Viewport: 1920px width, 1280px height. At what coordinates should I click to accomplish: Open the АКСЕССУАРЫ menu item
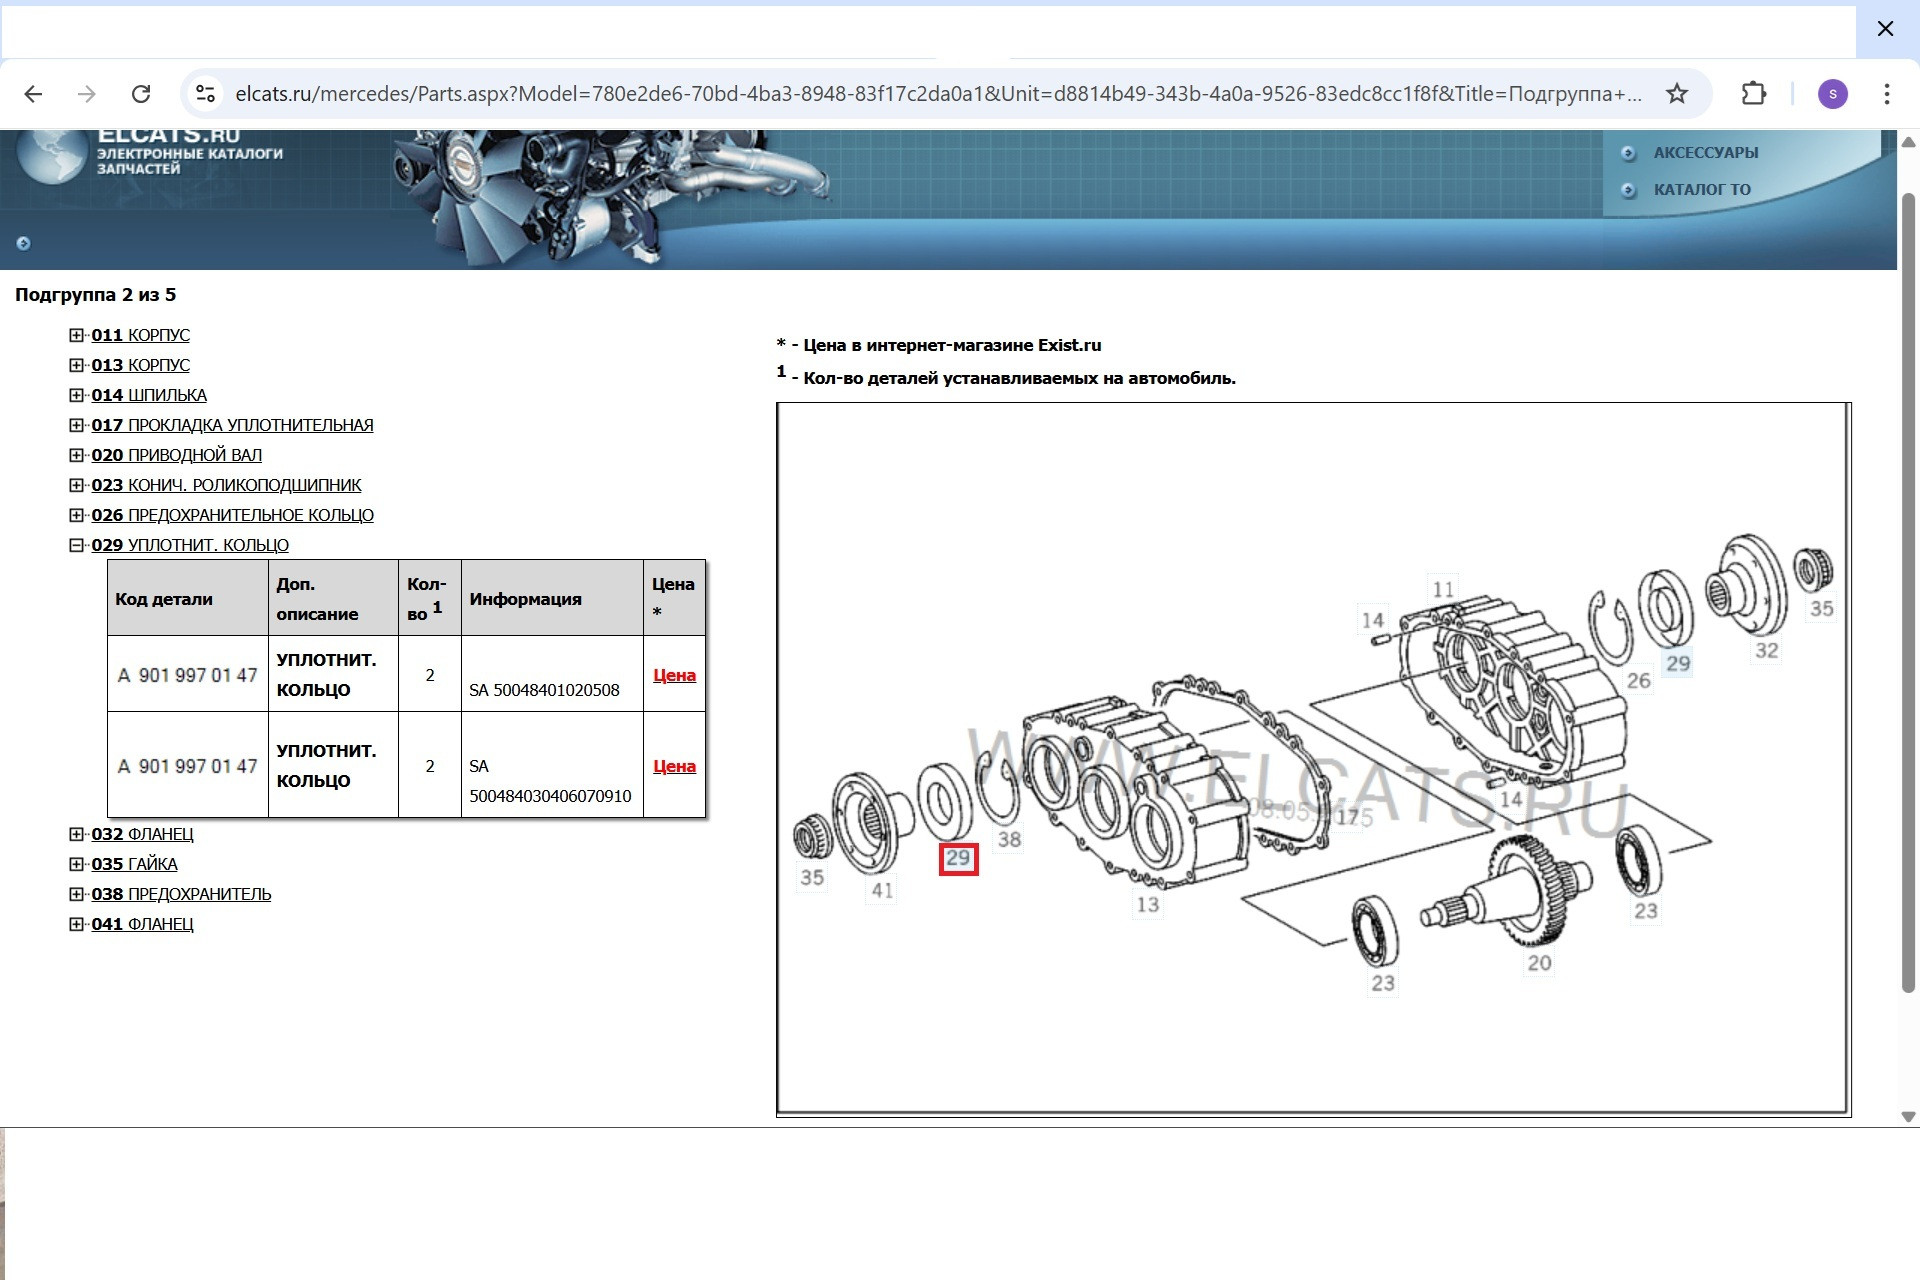(1705, 153)
